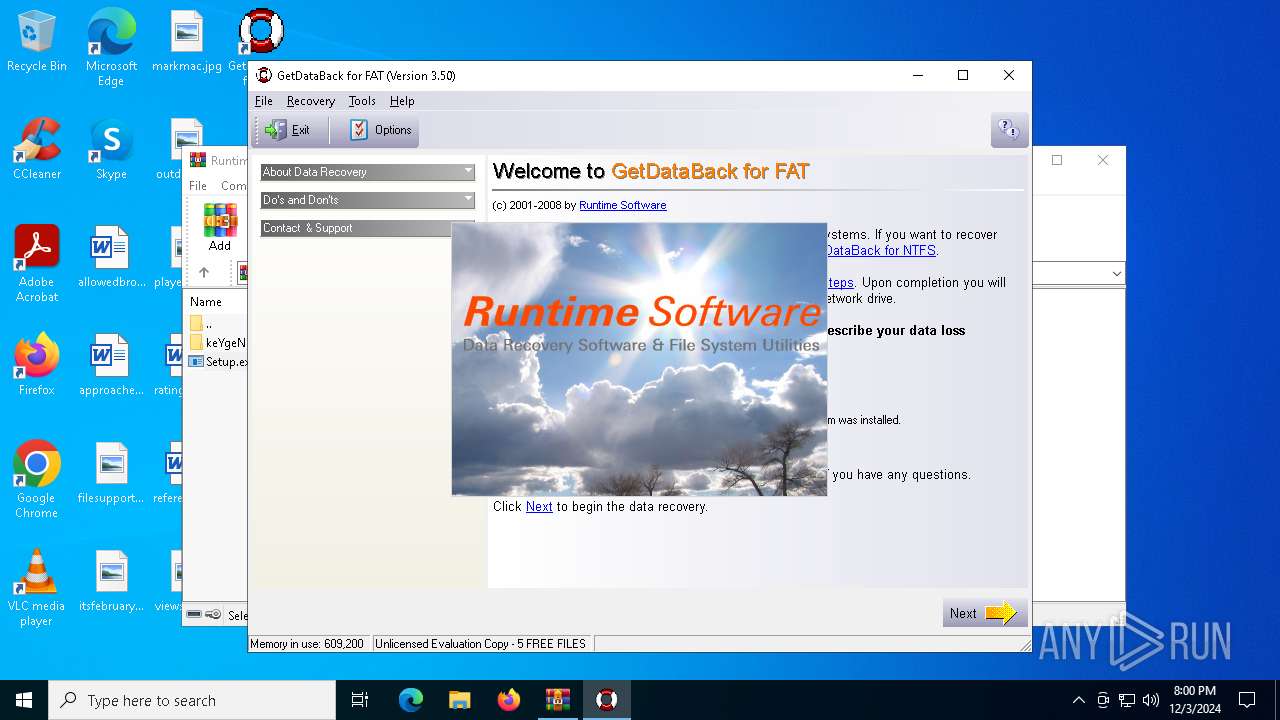
Task: Open the Options toolbar button
Action: (380, 130)
